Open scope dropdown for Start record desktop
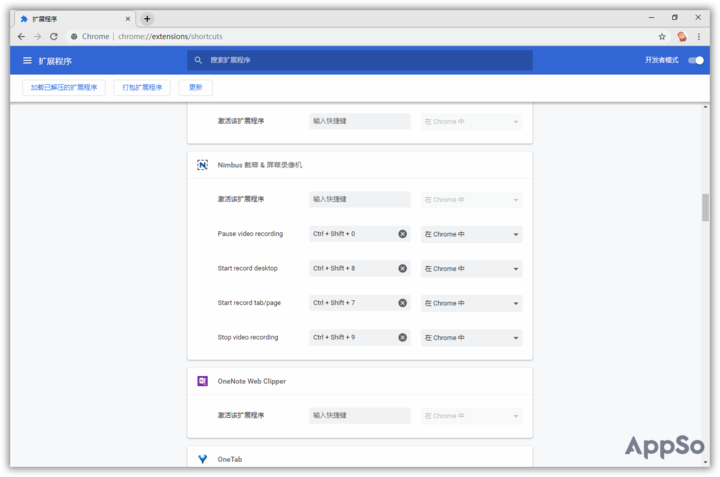Image resolution: width=720 pixels, height=477 pixels. click(472, 269)
